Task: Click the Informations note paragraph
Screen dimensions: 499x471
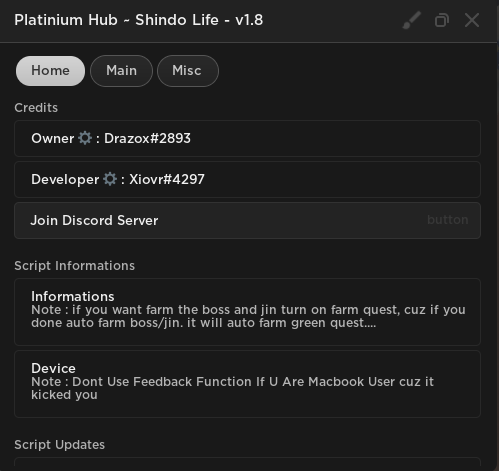Action: (x=248, y=316)
